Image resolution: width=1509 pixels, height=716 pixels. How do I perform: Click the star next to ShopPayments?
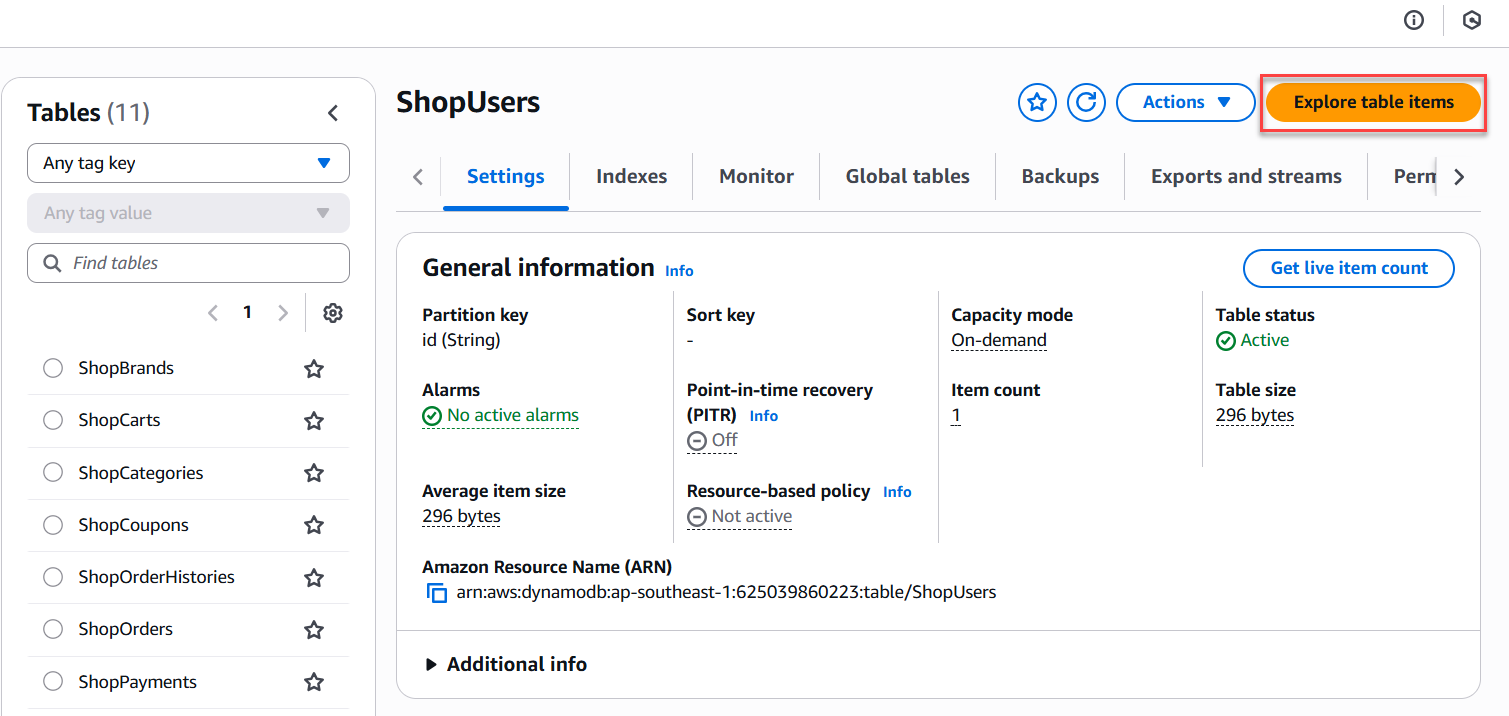point(314,682)
